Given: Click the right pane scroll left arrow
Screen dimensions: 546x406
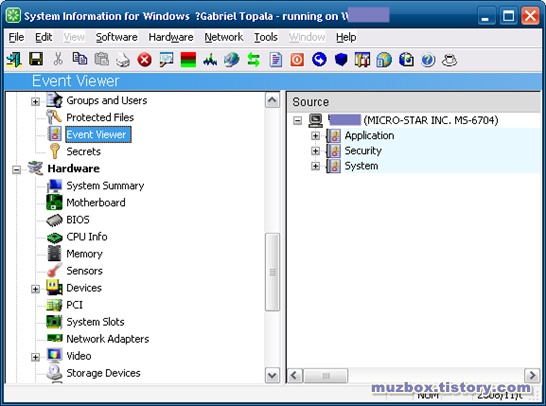Looking at the screenshot, I should click(x=294, y=376).
